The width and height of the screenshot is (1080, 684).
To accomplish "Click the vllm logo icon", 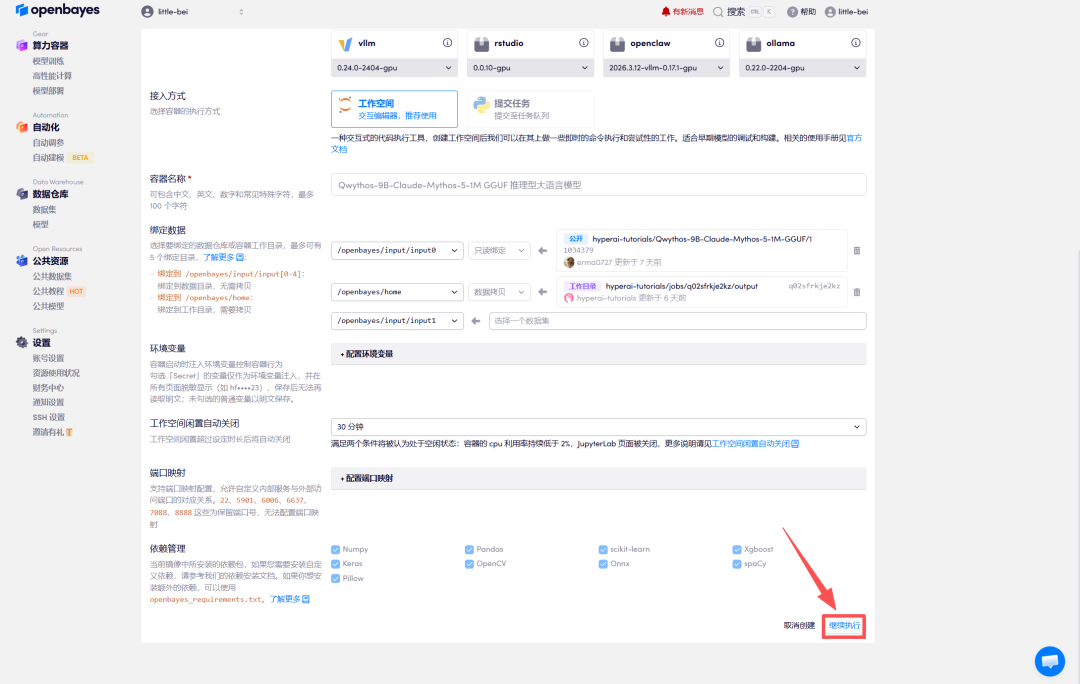I will pyautogui.click(x=345, y=43).
